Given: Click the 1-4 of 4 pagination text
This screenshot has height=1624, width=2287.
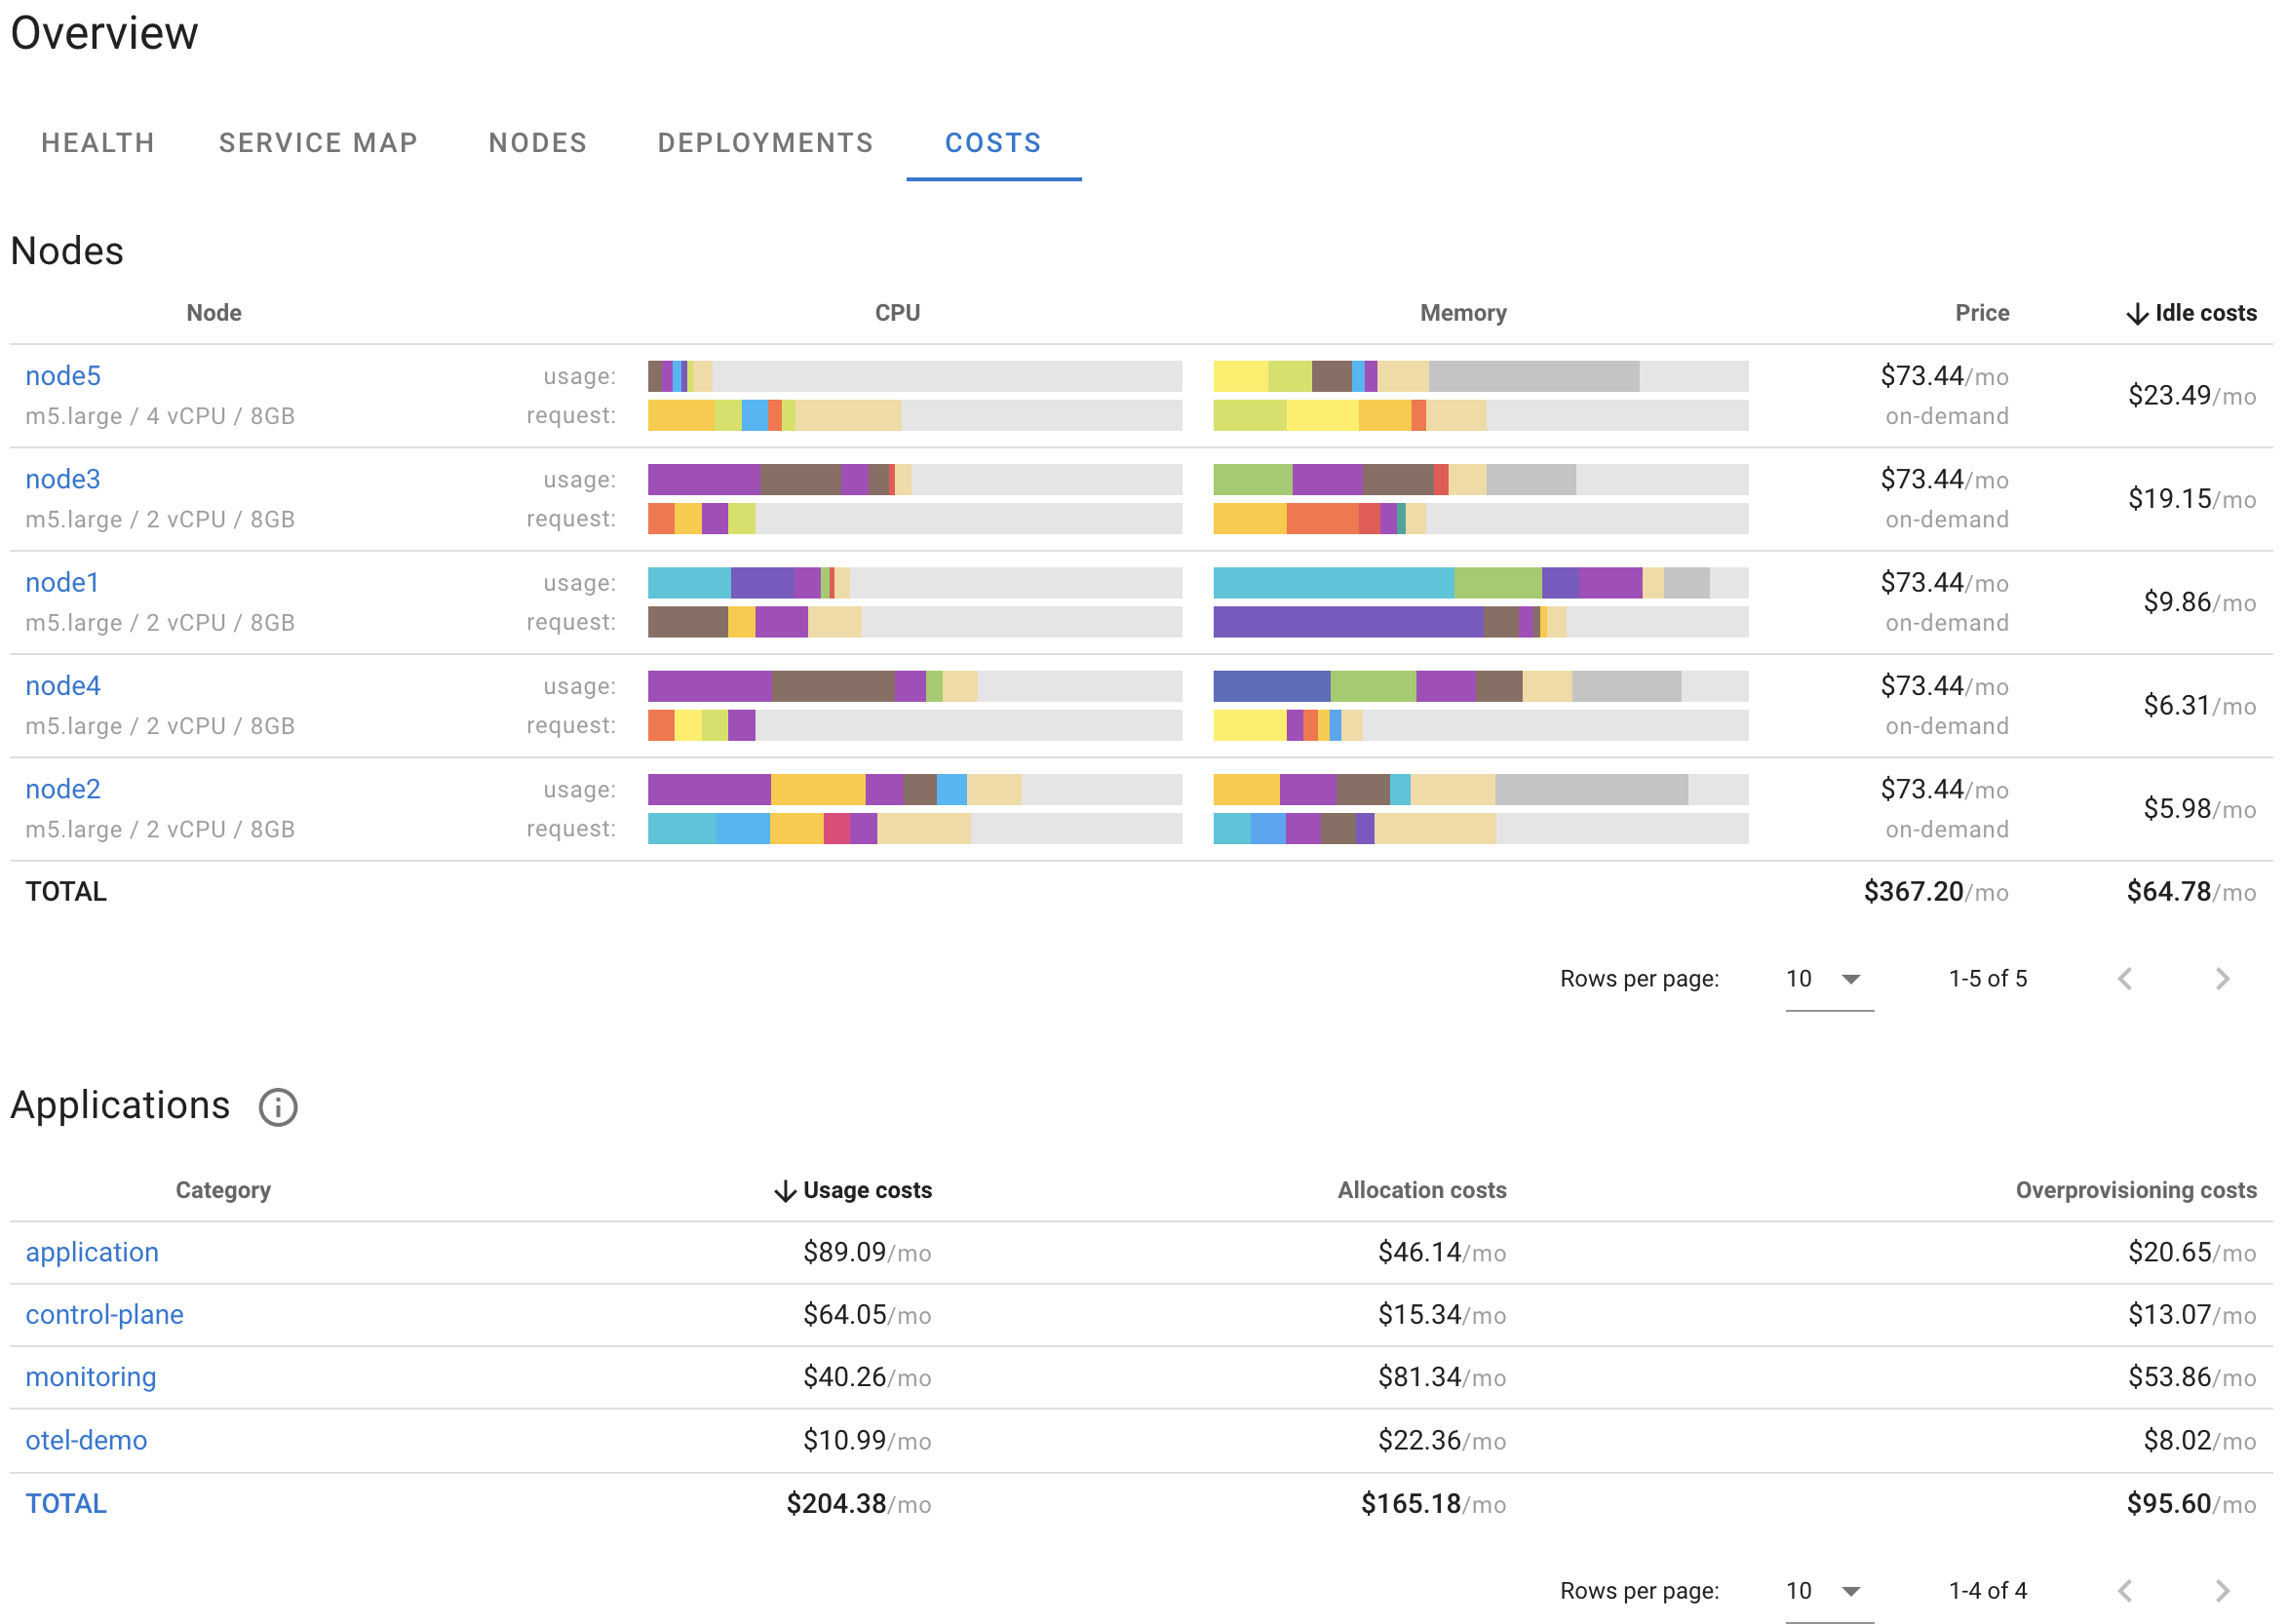Looking at the screenshot, I should click(x=1988, y=1591).
